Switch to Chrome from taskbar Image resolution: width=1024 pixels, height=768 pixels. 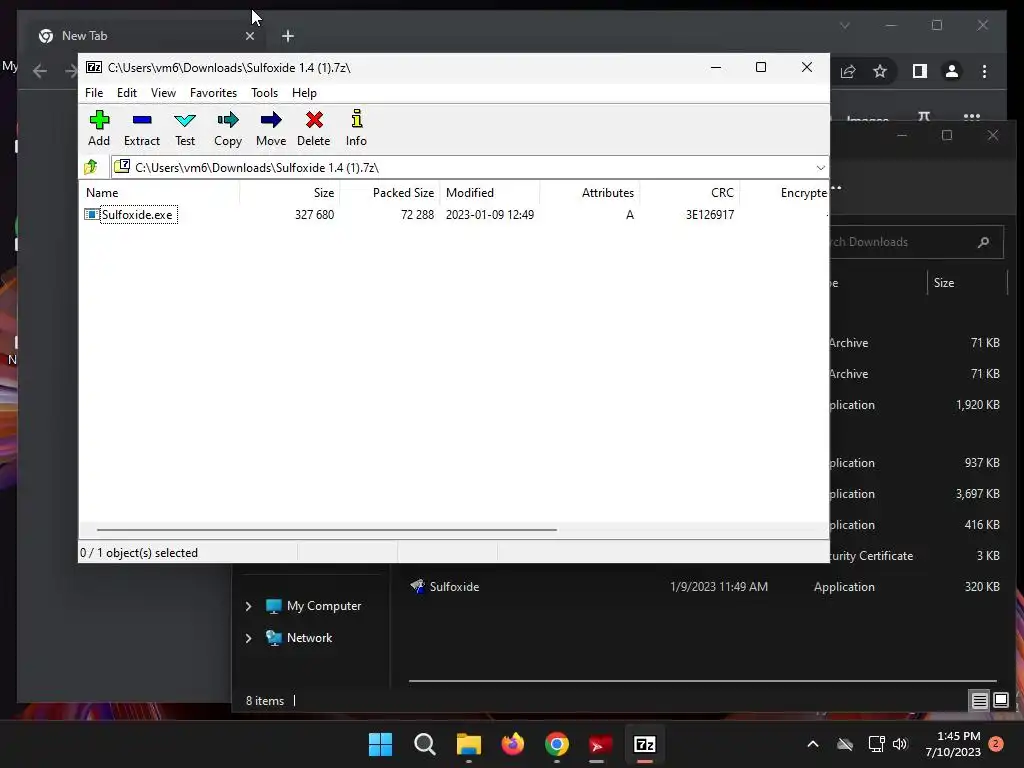[x=557, y=744]
